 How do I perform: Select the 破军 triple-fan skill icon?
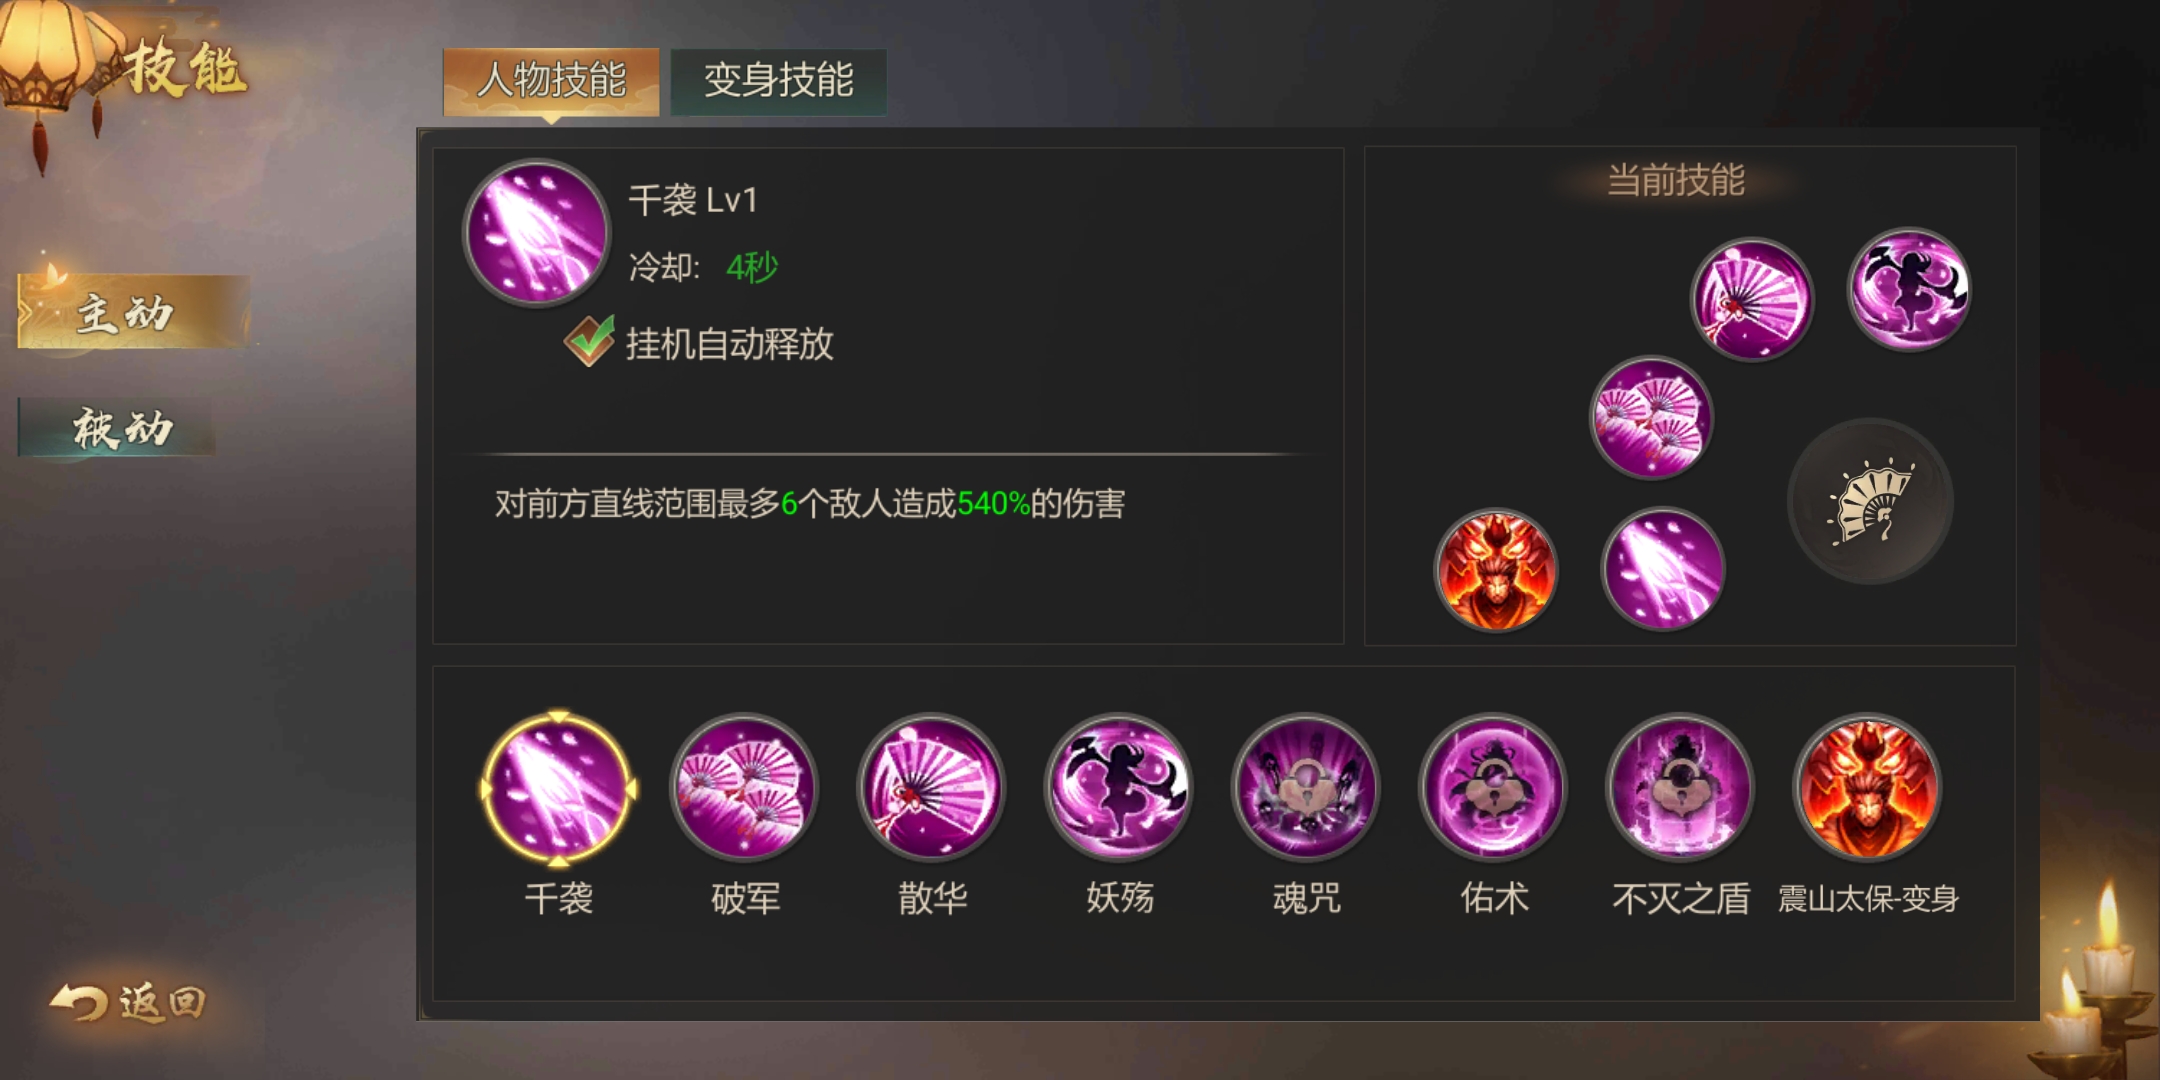point(744,788)
